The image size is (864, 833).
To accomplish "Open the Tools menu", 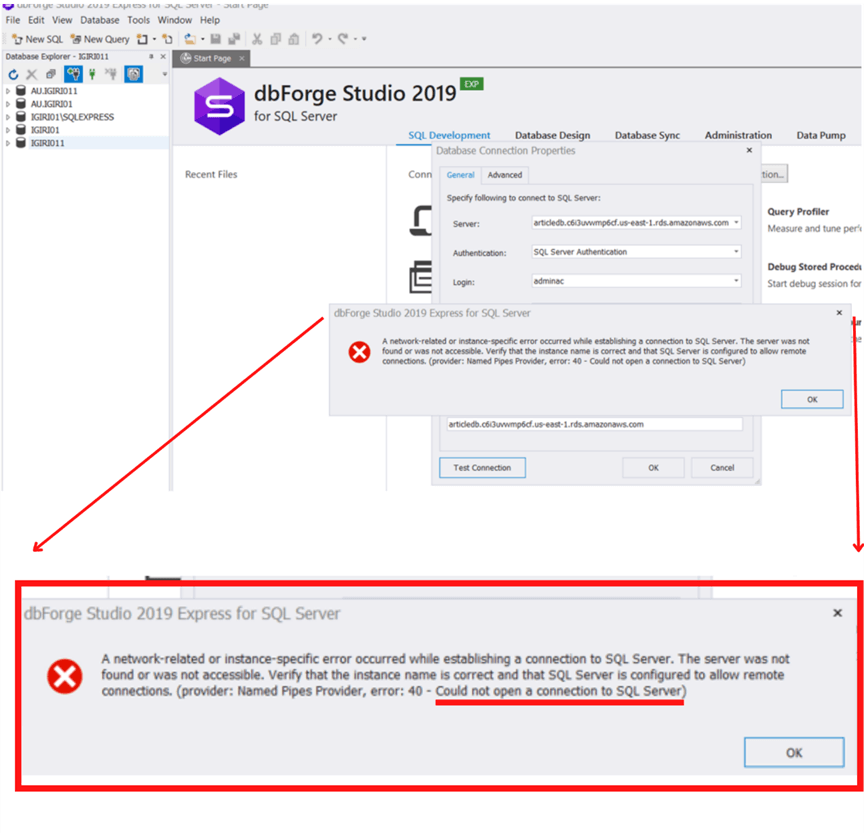I will 138,20.
